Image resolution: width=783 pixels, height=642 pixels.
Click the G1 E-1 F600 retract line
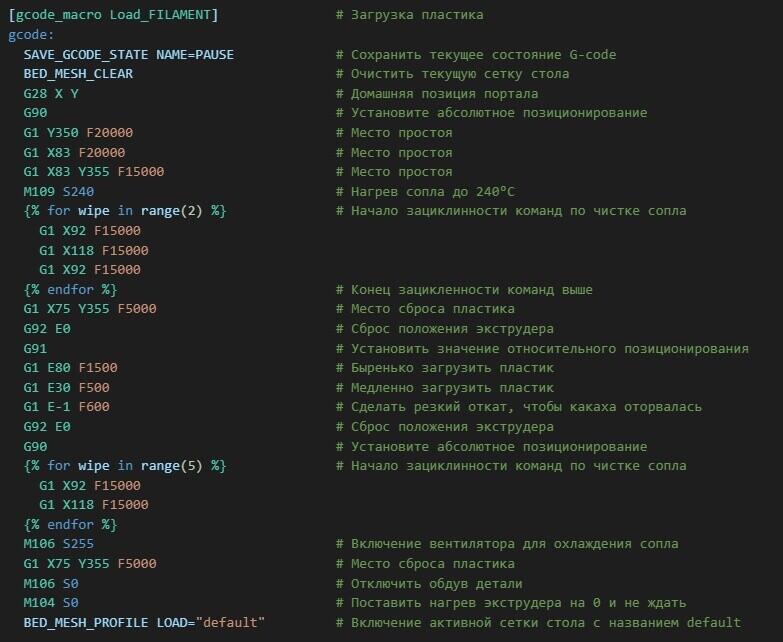coord(66,407)
